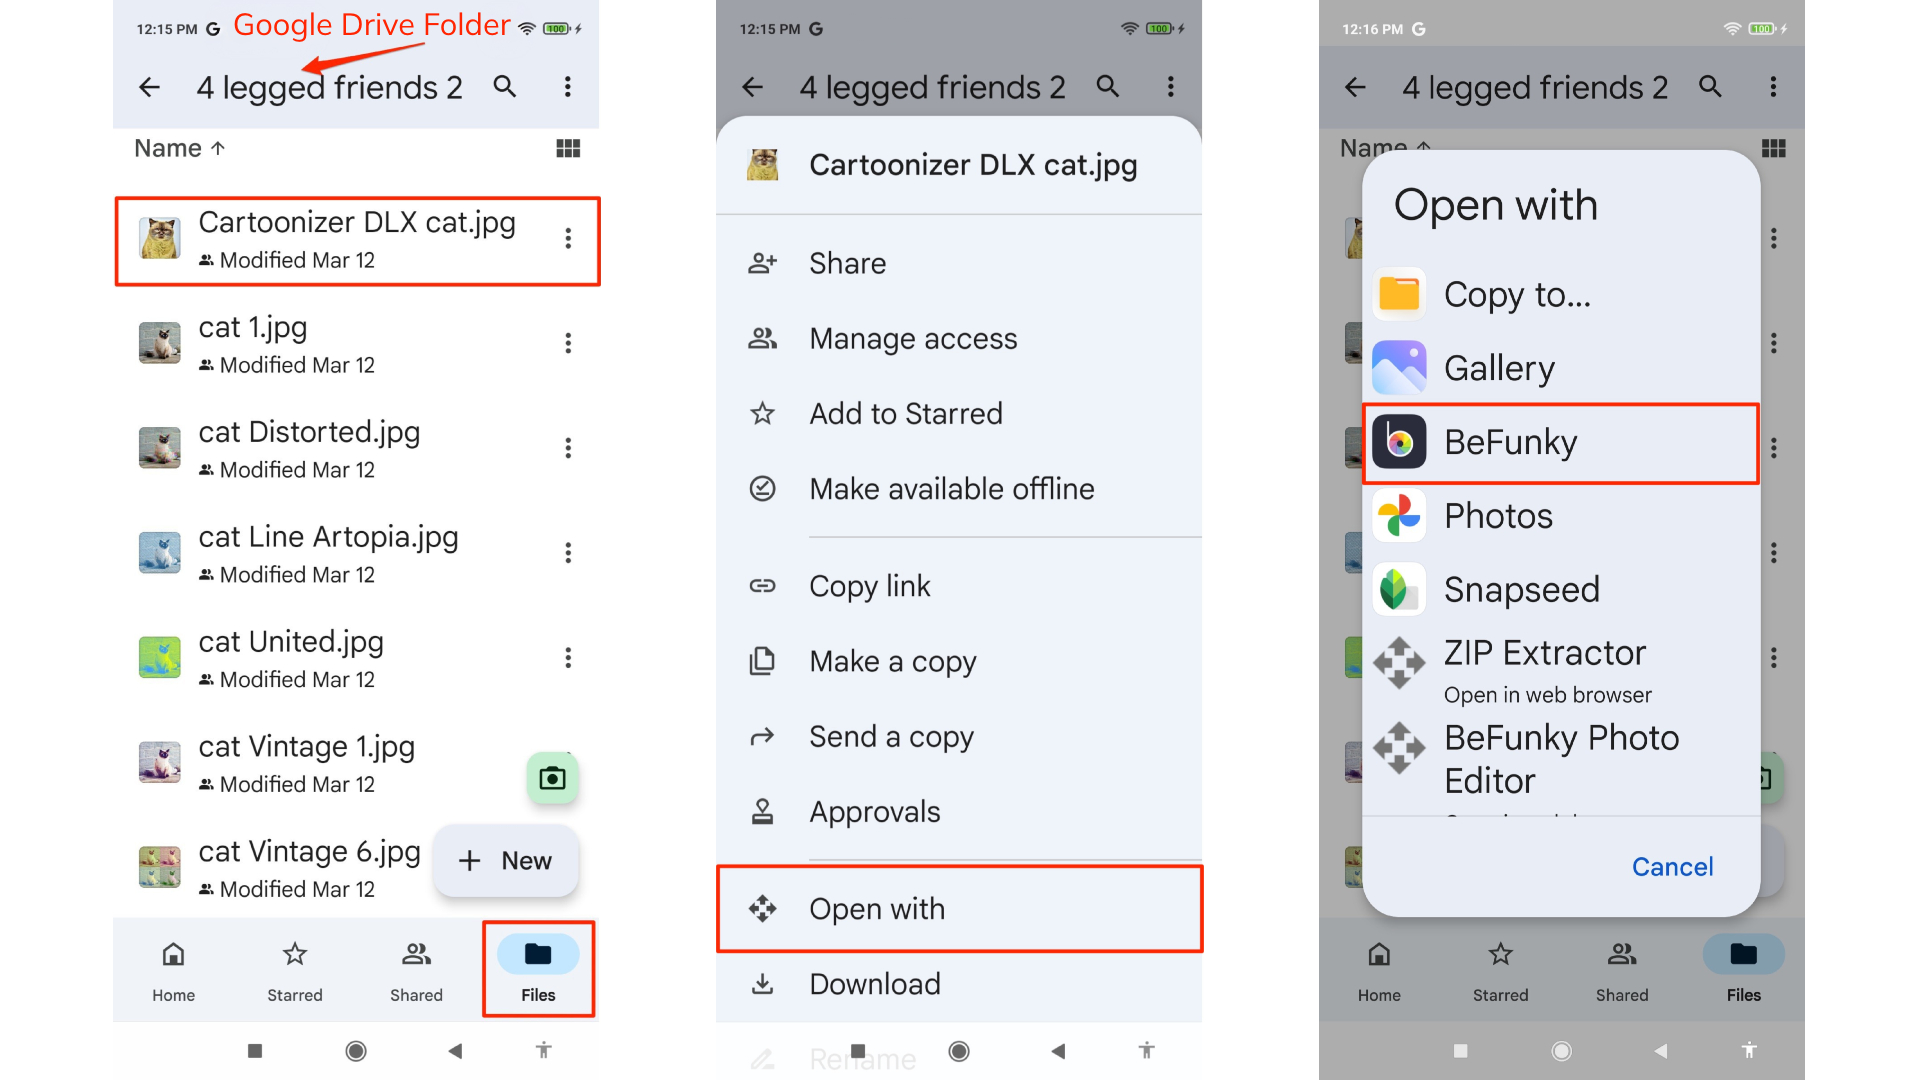Expand options for cat Distorted.jpg

click(568, 448)
